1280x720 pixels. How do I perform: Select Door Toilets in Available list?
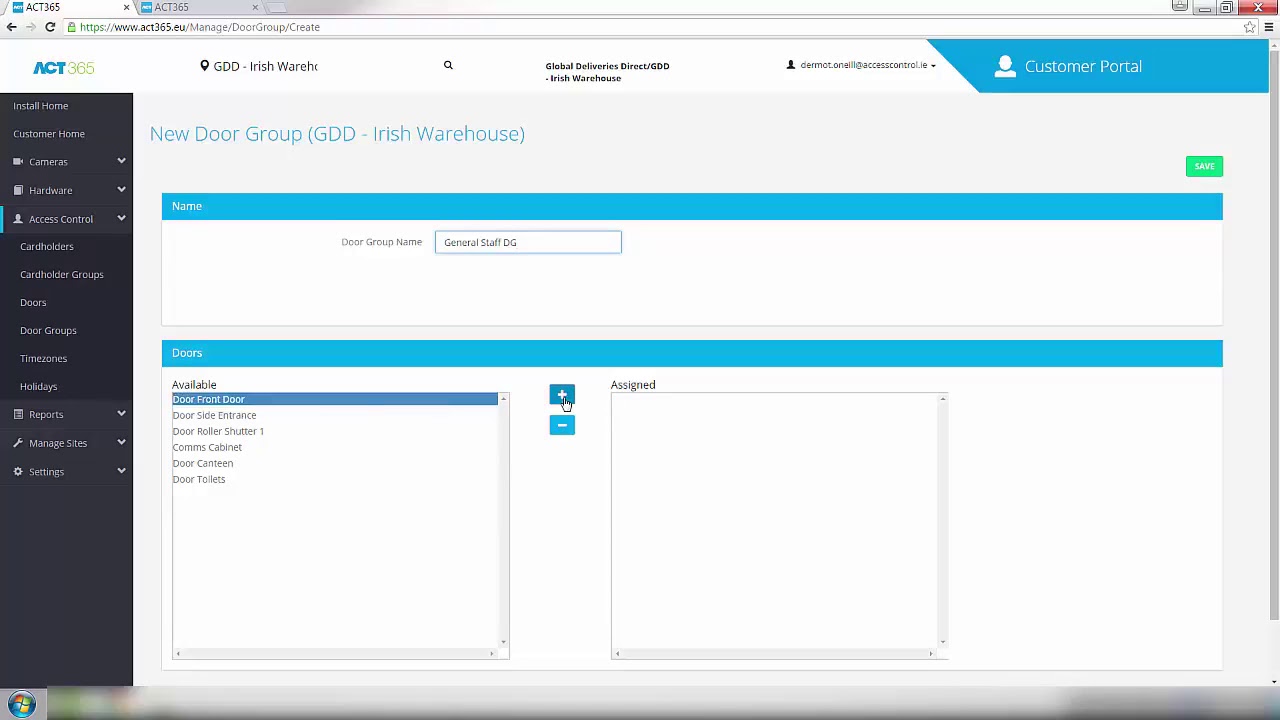coord(334,479)
